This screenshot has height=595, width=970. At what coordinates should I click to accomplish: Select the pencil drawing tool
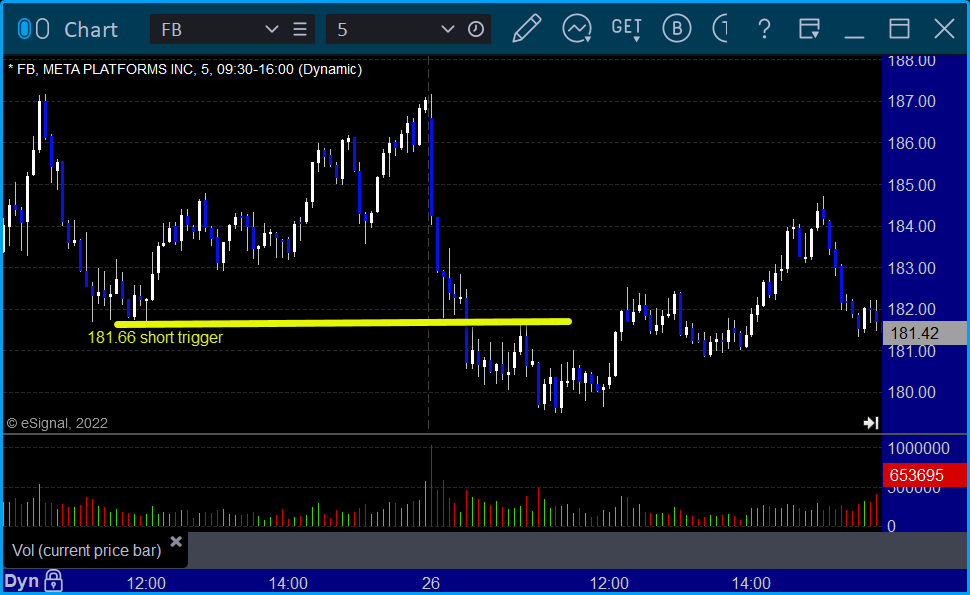(x=526, y=28)
